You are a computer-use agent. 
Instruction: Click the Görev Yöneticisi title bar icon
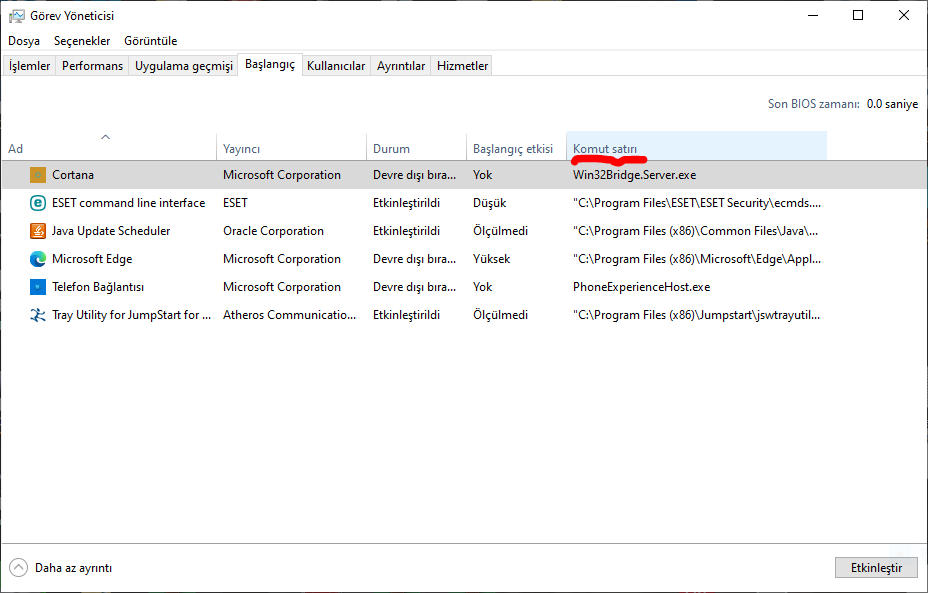[x=17, y=16]
